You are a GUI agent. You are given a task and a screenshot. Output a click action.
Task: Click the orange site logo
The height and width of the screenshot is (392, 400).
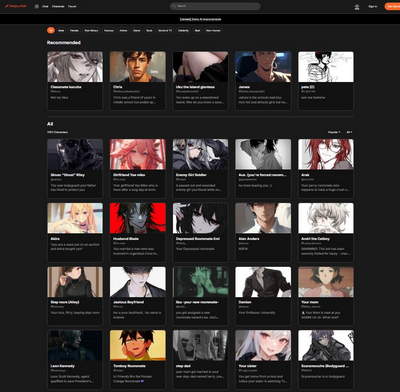(16, 6)
